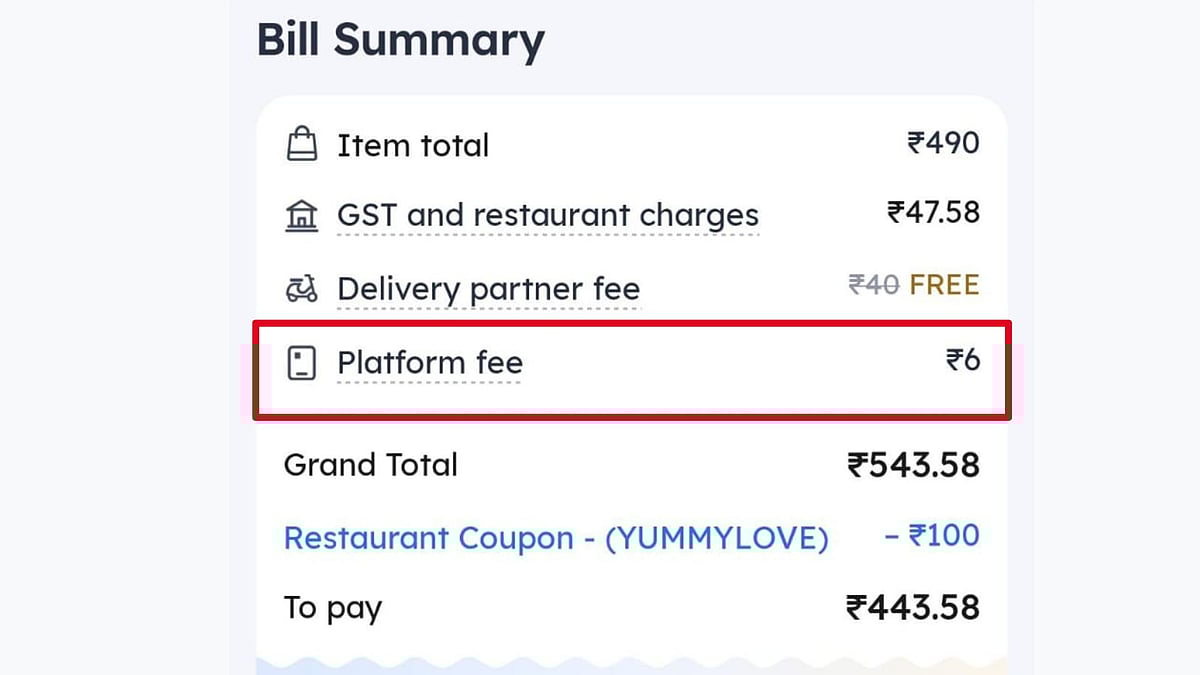Expand the Platform fee explanation
This screenshot has width=1200, height=675.
[429, 364]
